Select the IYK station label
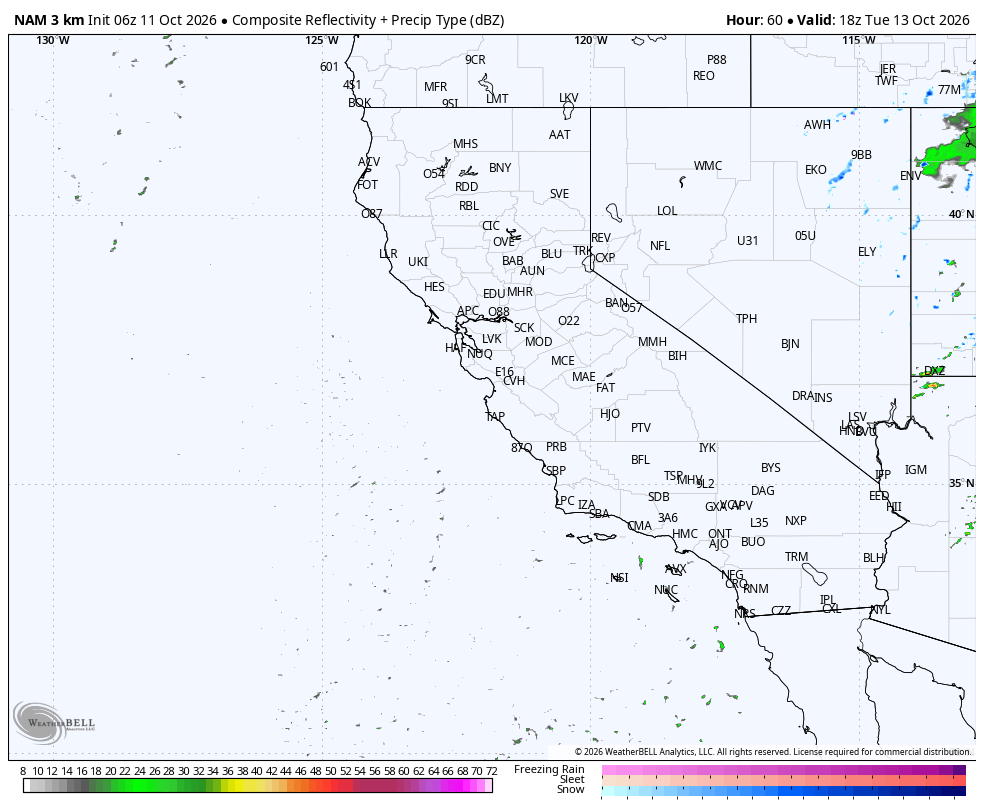 [707, 449]
